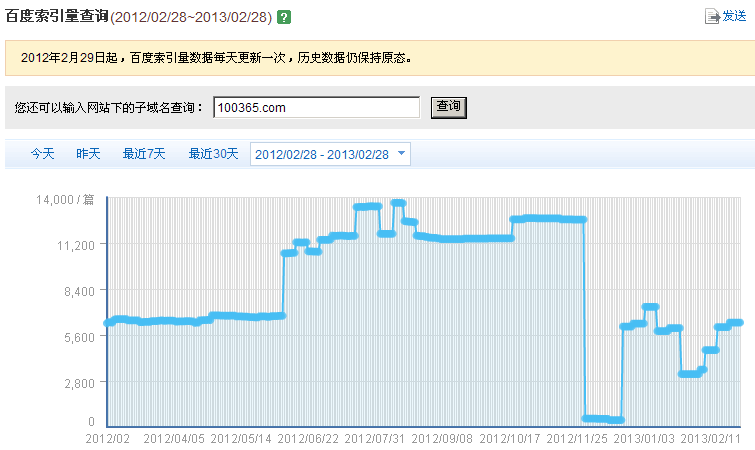Click the 2012/05/14 x-axis date label
This screenshot has width=755, height=450.
241,439
